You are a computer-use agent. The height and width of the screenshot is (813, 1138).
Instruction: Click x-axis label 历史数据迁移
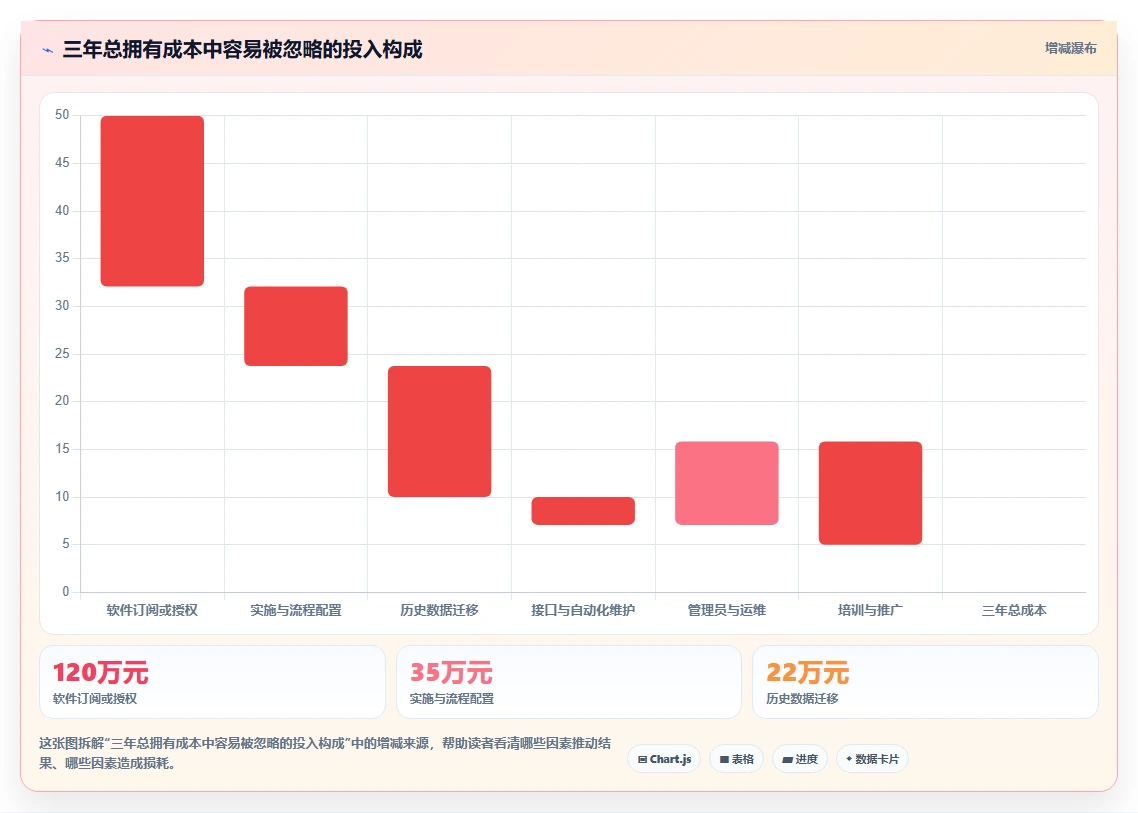440,610
